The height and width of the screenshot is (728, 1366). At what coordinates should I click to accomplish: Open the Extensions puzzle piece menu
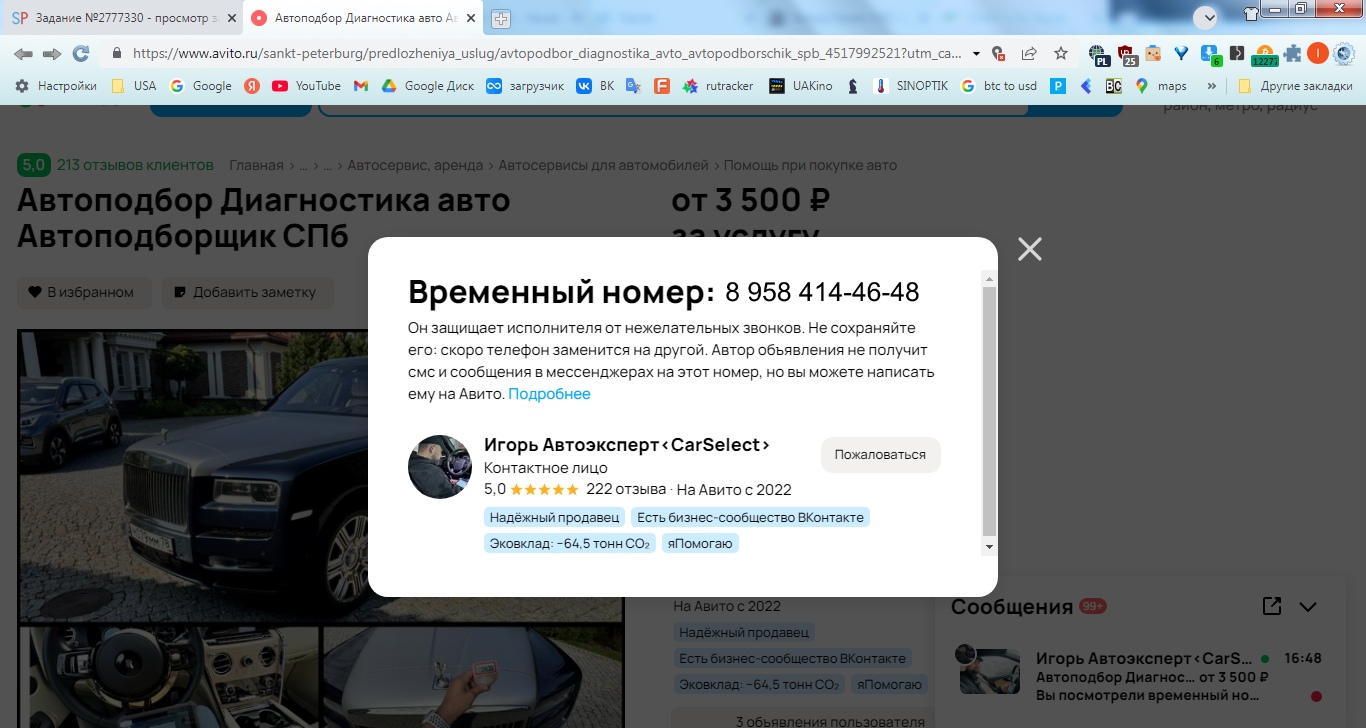[x=1293, y=53]
